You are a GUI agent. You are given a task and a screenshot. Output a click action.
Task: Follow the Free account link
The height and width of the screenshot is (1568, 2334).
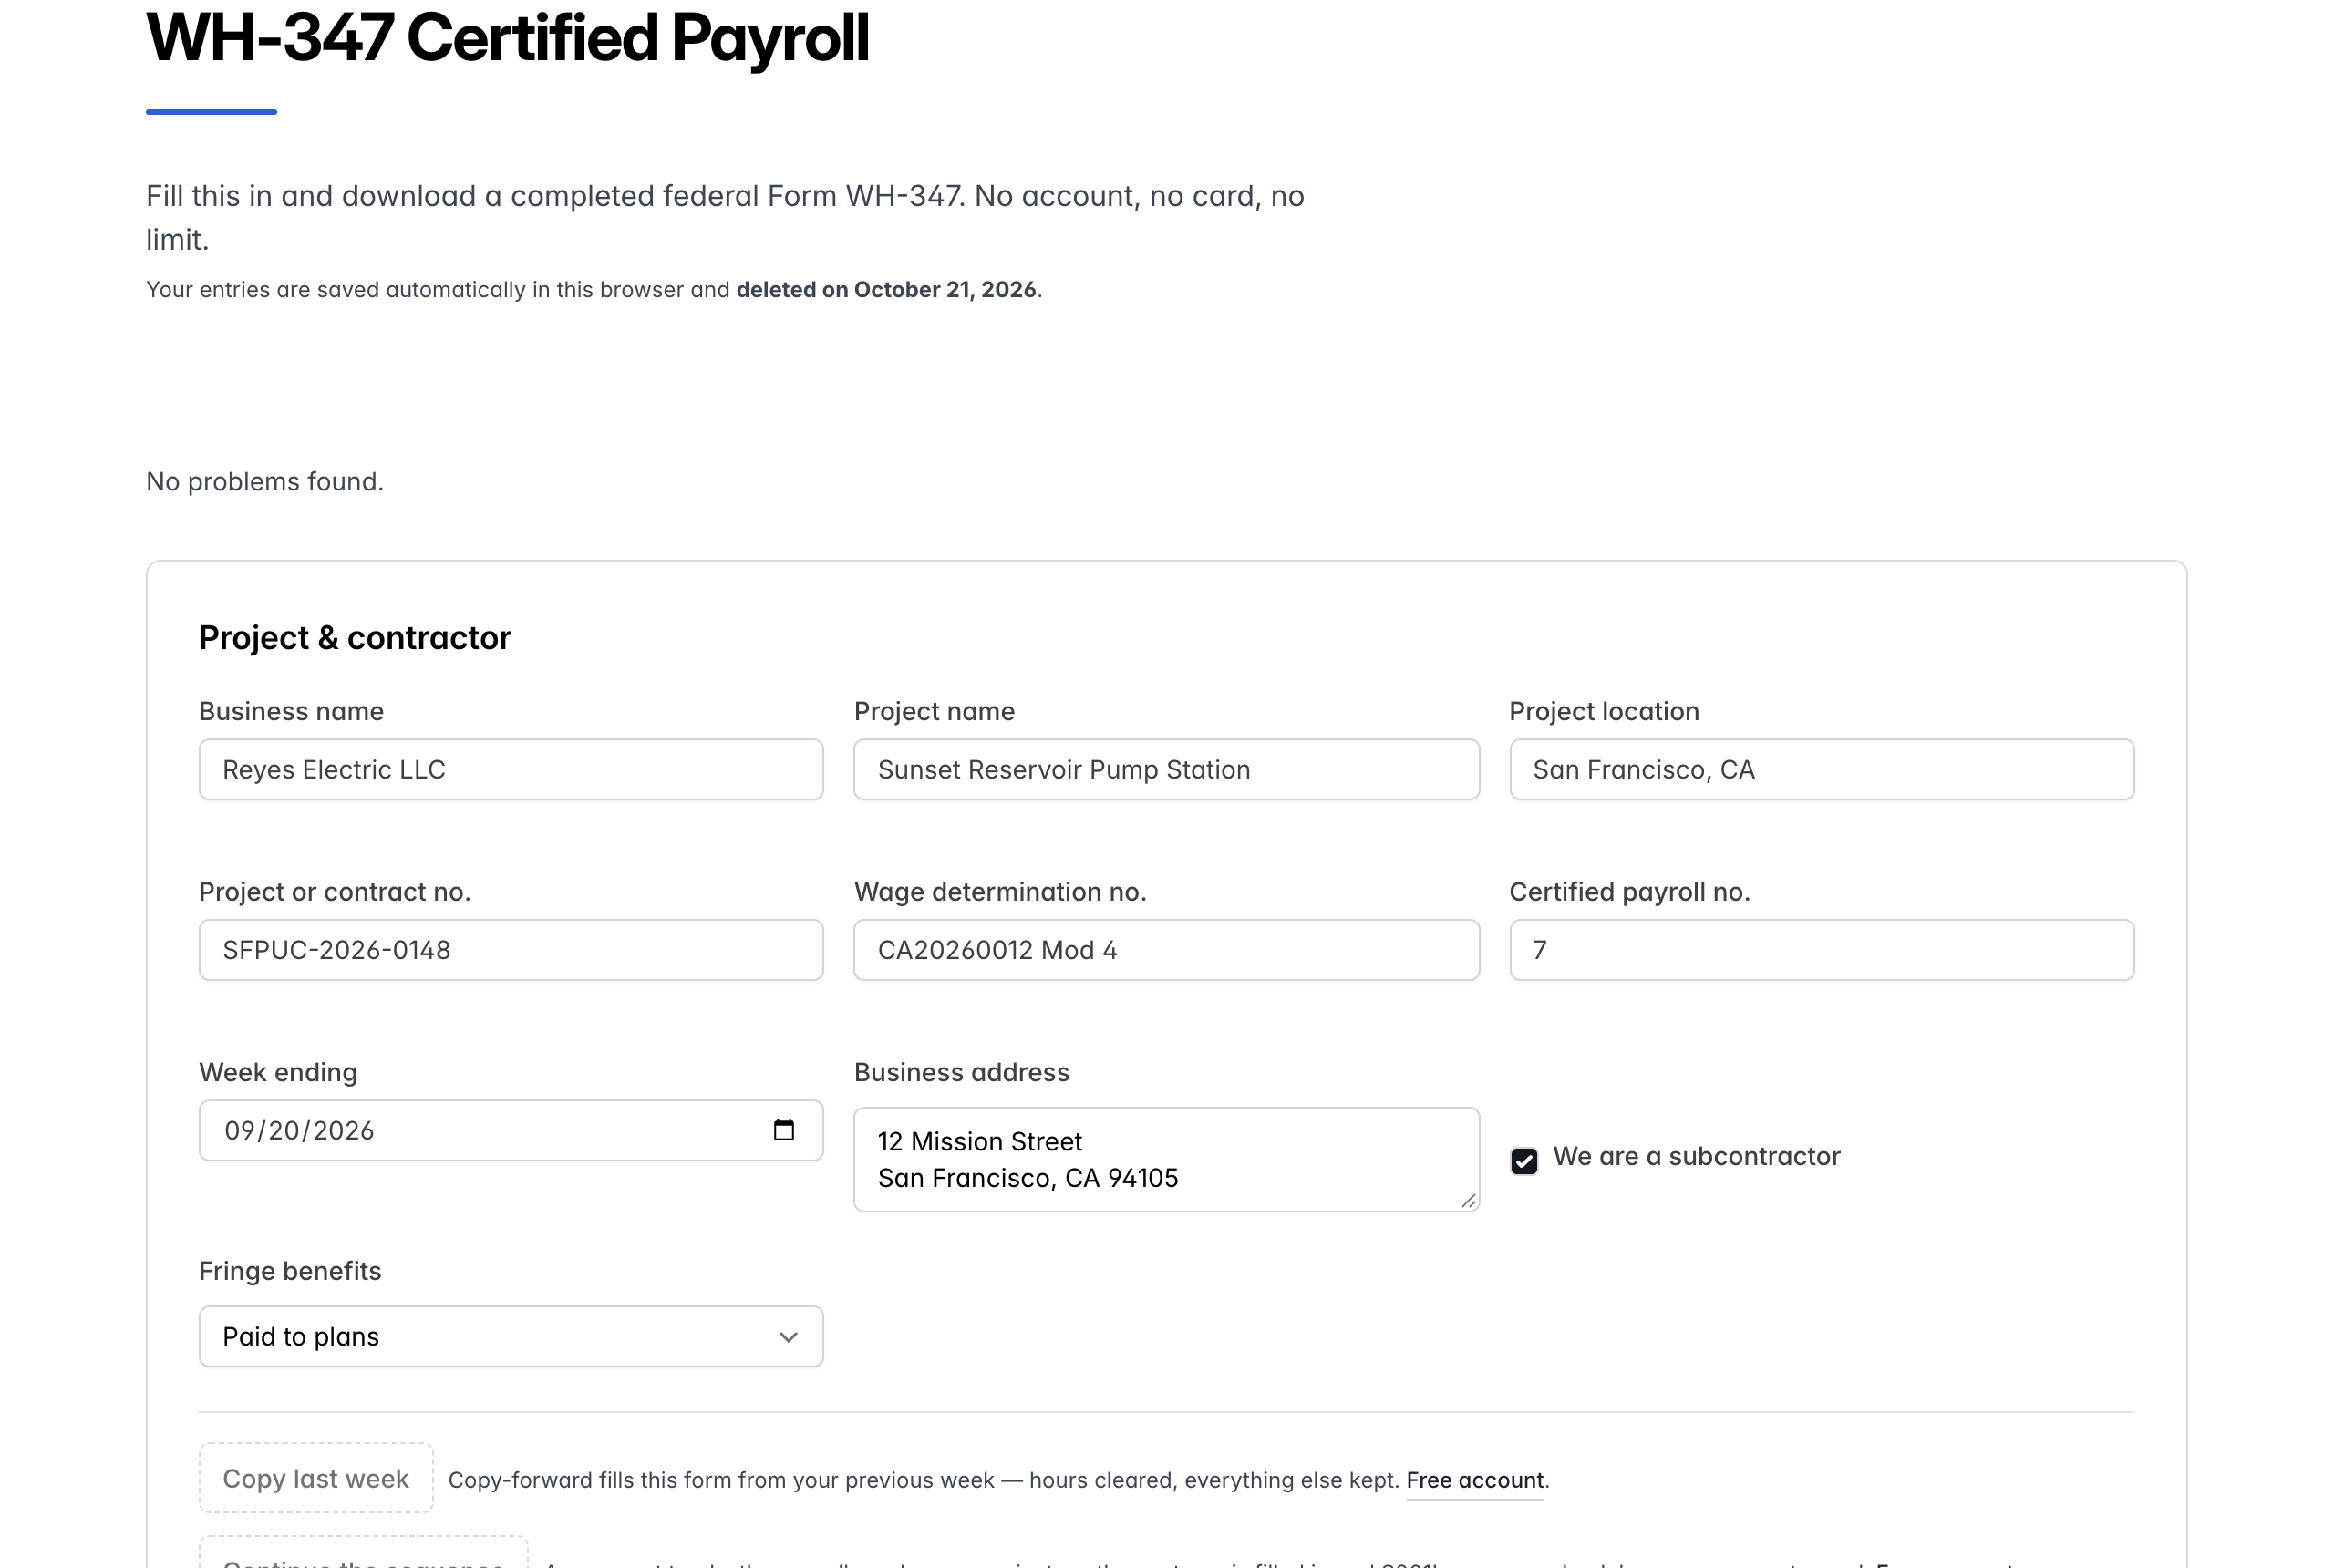coord(1474,1480)
